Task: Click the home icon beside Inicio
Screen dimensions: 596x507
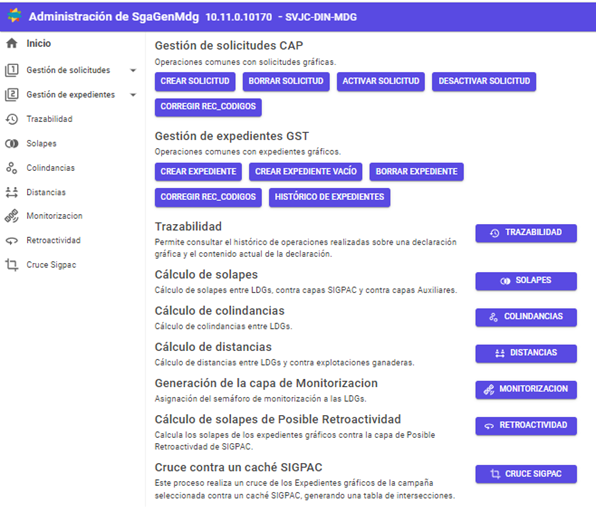Action: [x=12, y=43]
